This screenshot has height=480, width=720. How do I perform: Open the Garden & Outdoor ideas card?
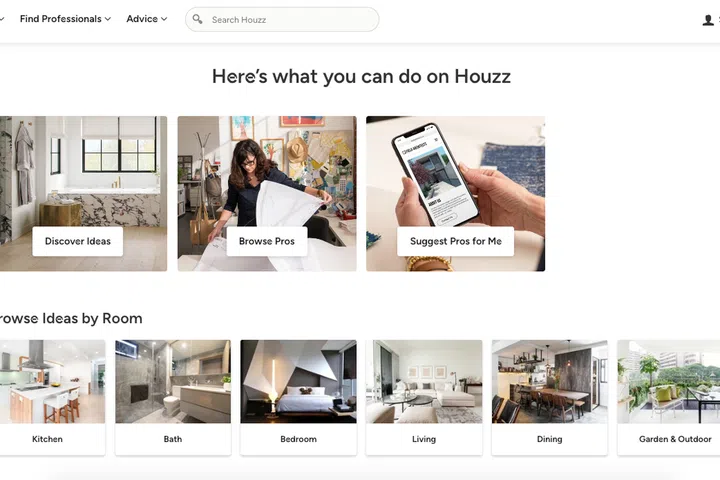coord(669,398)
